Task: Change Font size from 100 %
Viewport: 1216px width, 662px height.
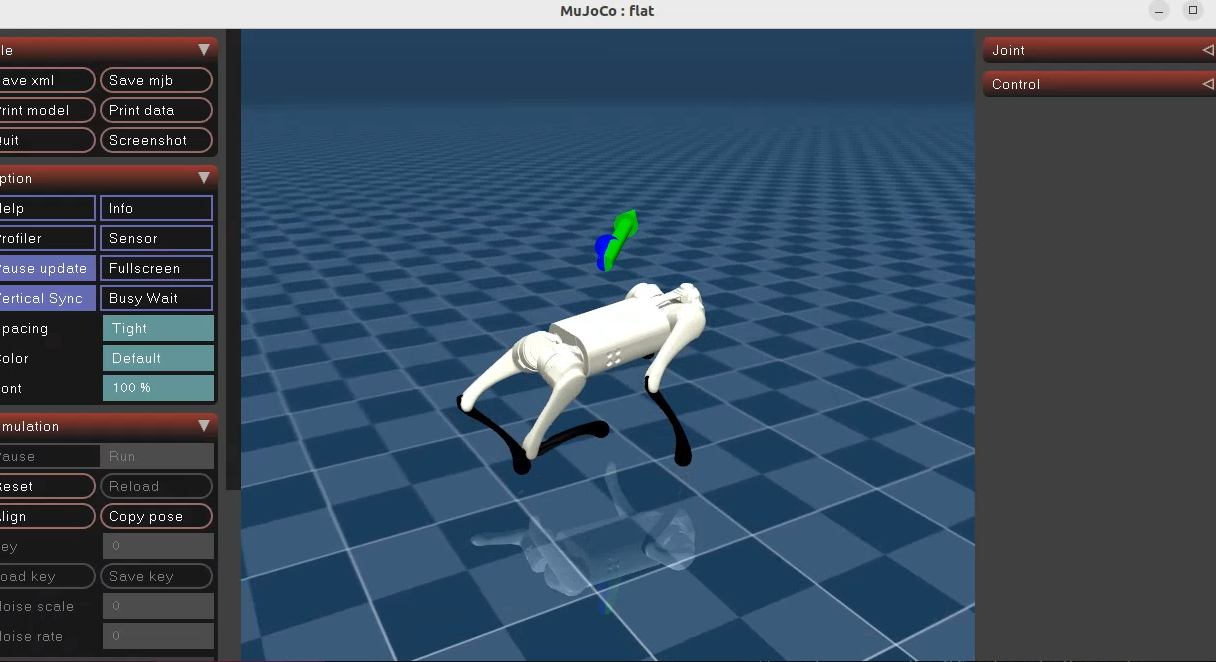Action: 158,388
